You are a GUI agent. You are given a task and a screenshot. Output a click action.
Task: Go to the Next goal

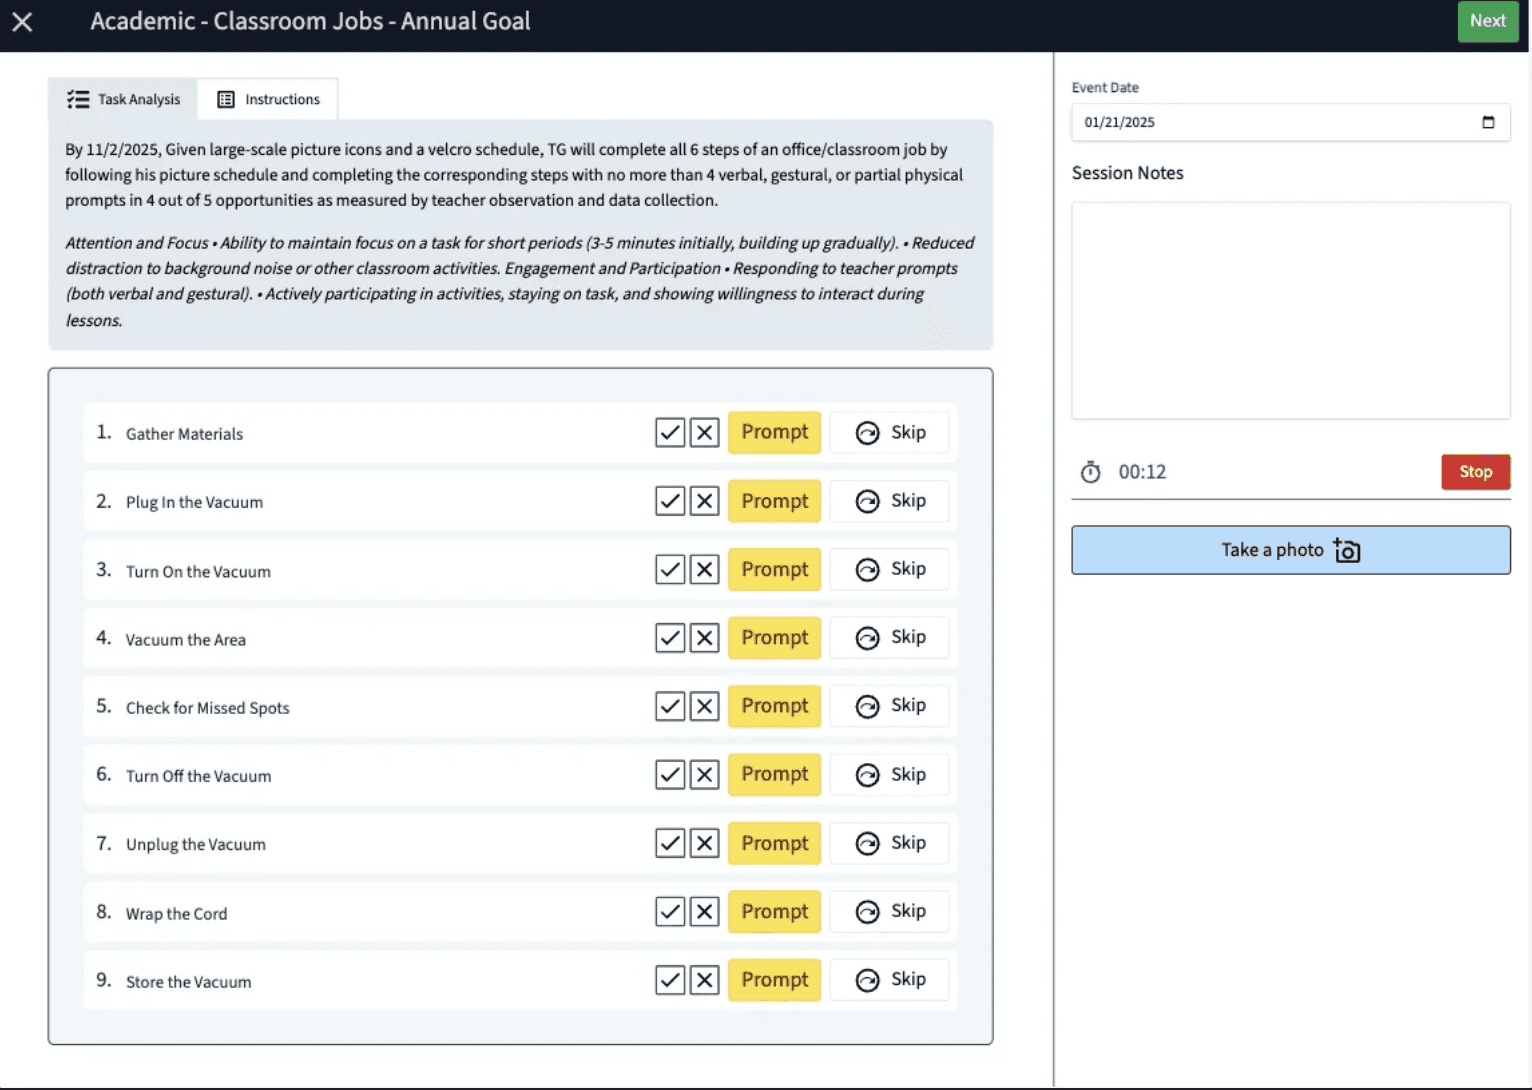pyautogui.click(x=1487, y=21)
